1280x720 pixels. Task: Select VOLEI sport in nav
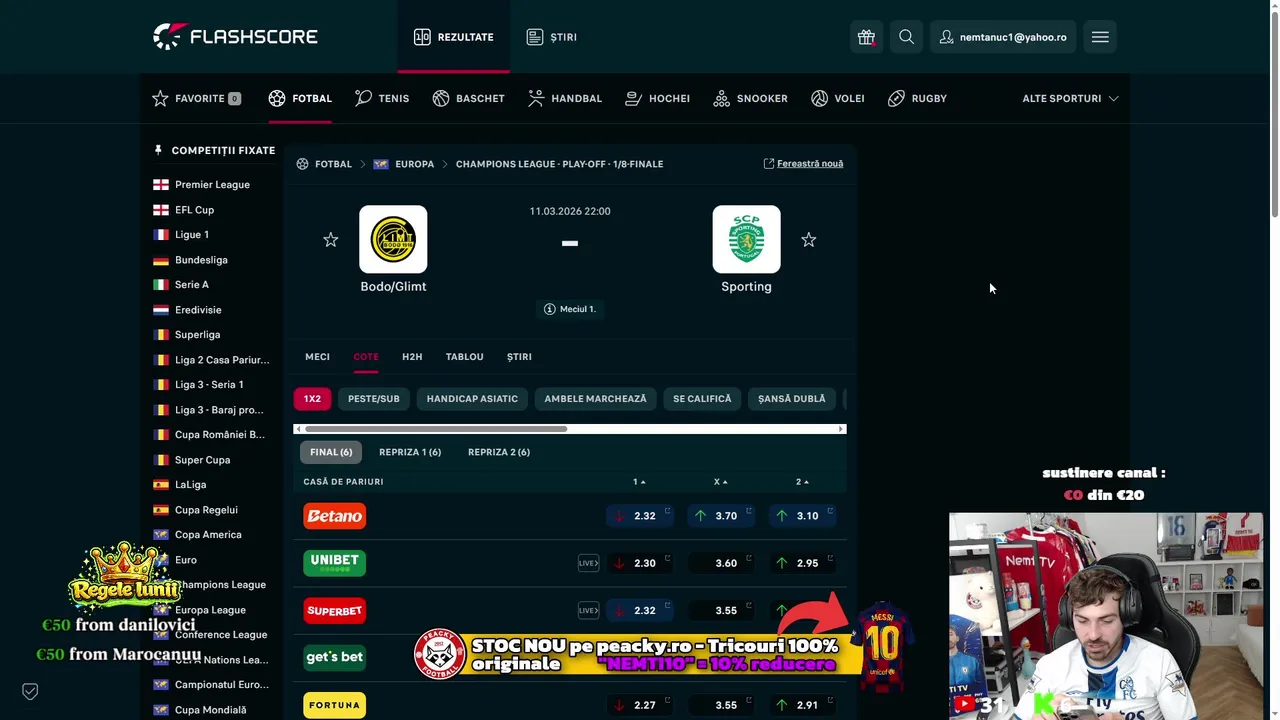point(838,98)
